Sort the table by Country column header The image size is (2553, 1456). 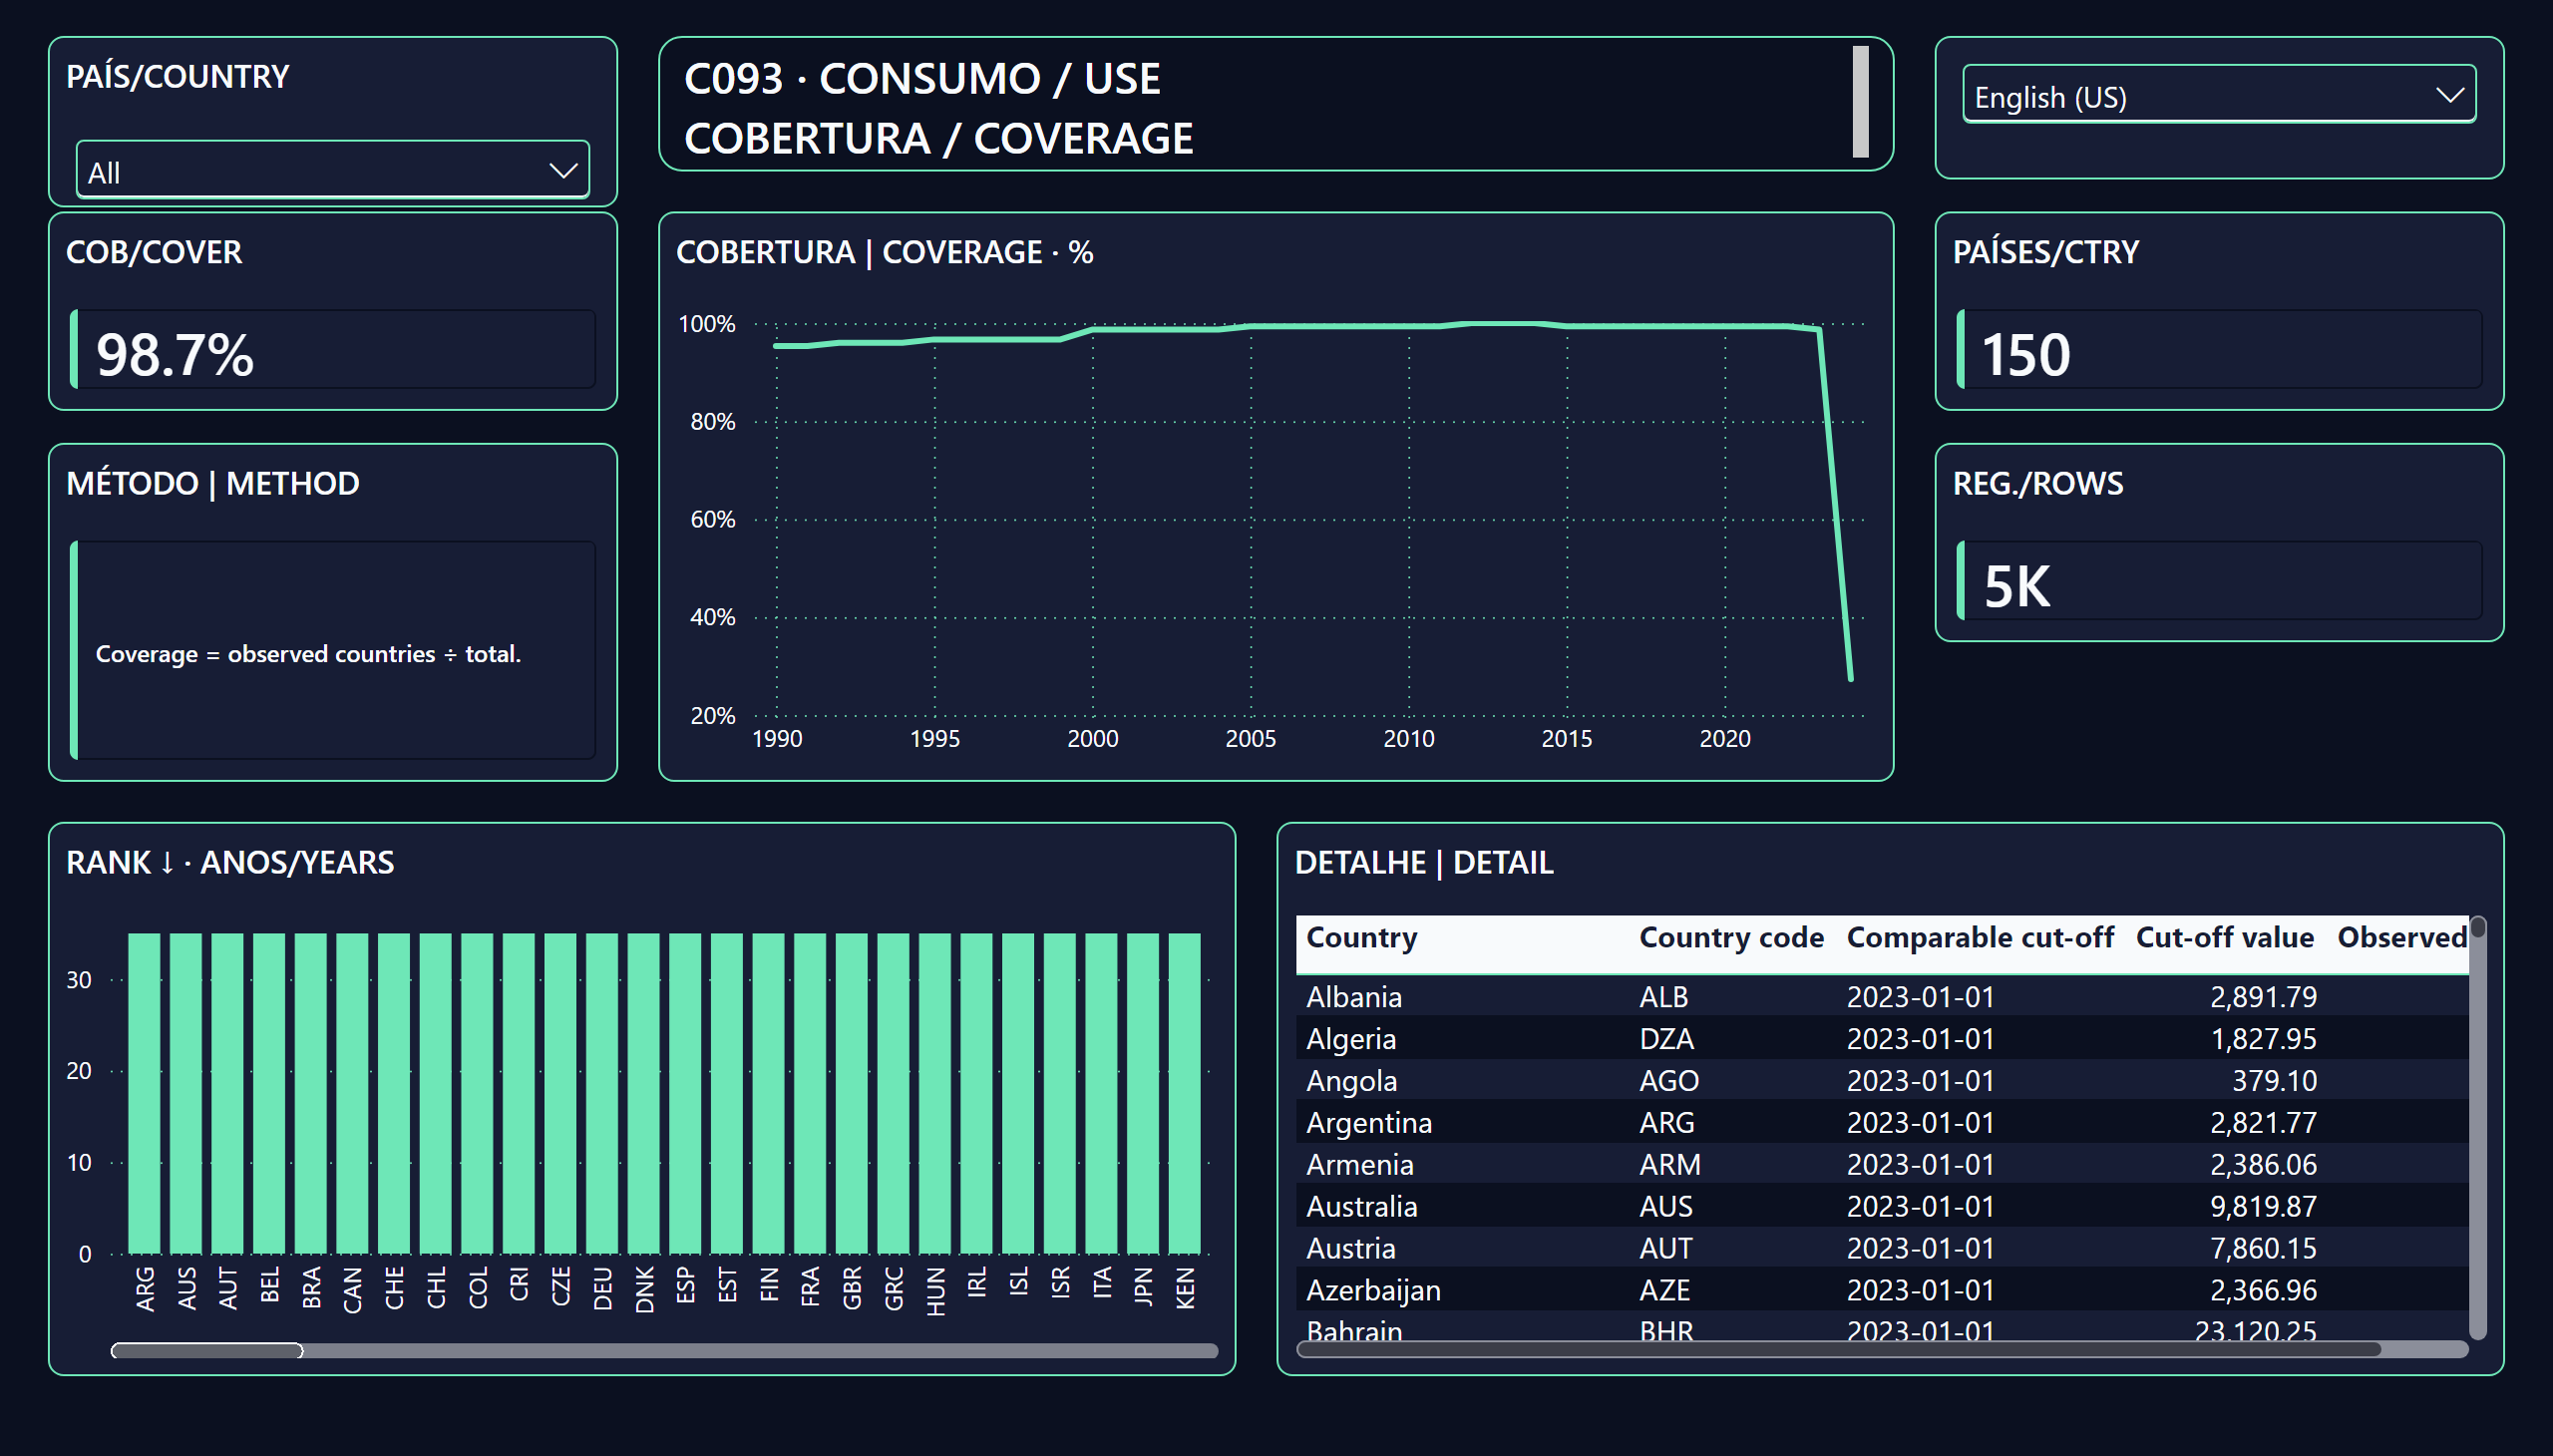point(1361,937)
